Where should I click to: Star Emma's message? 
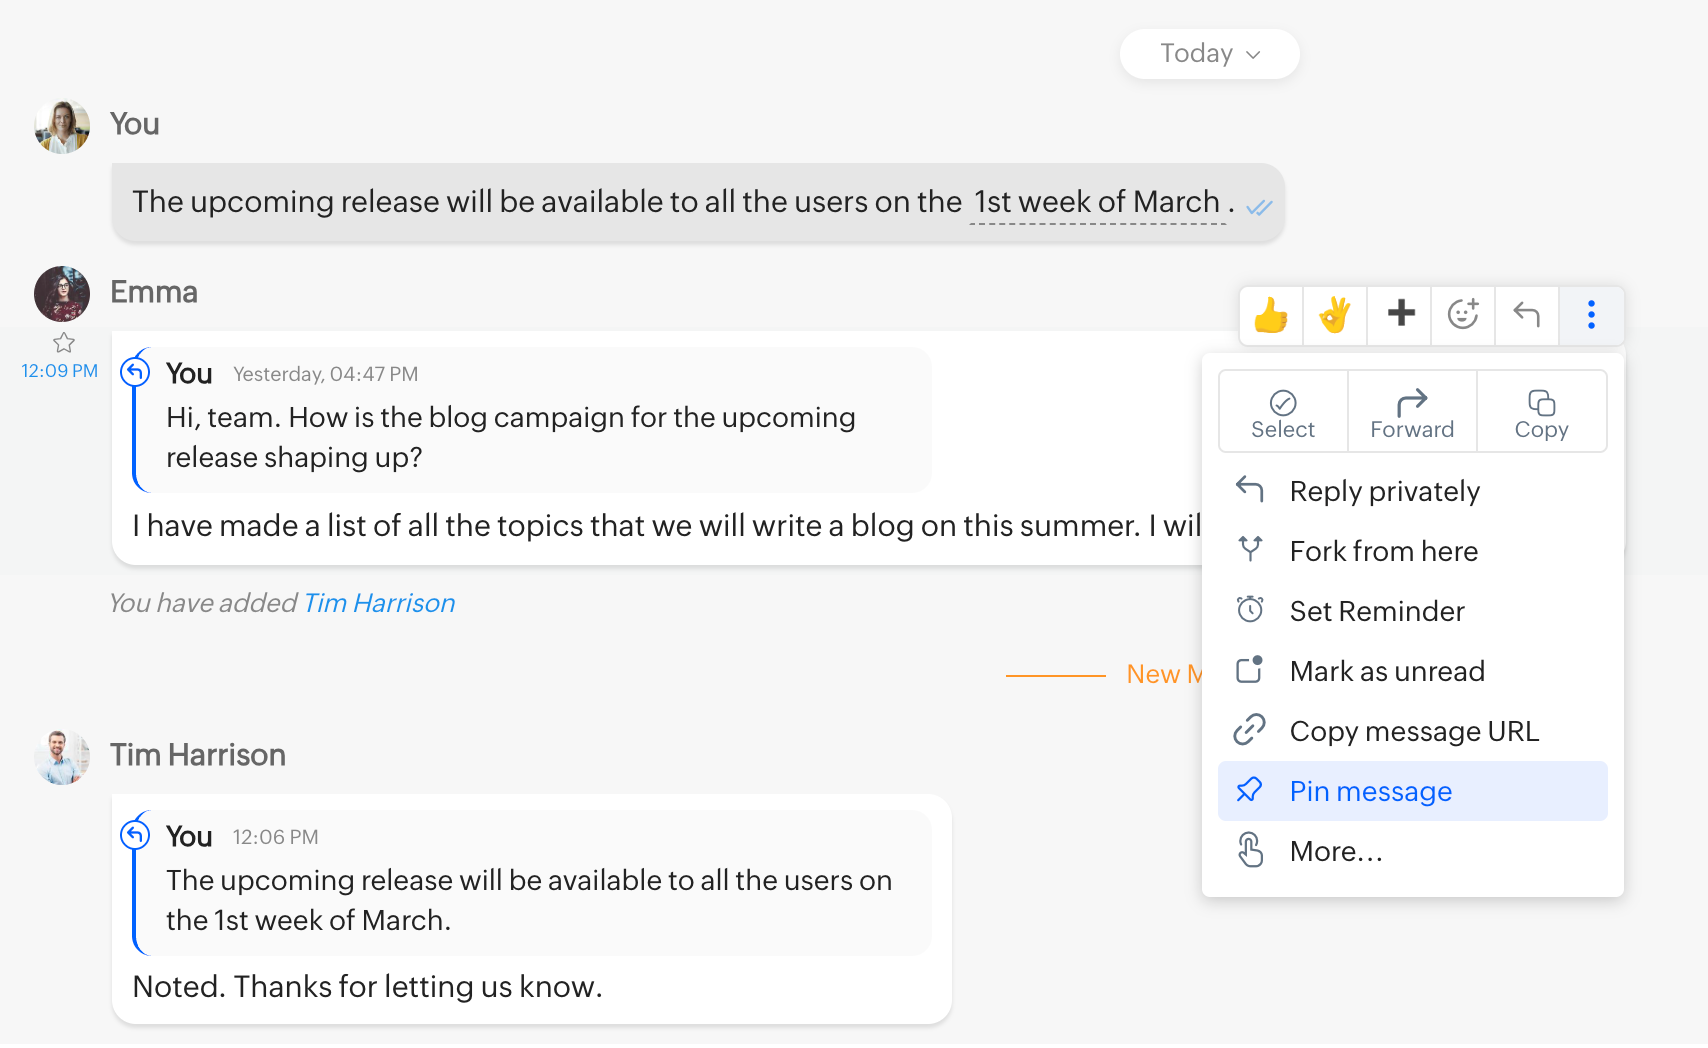click(64, 343)
